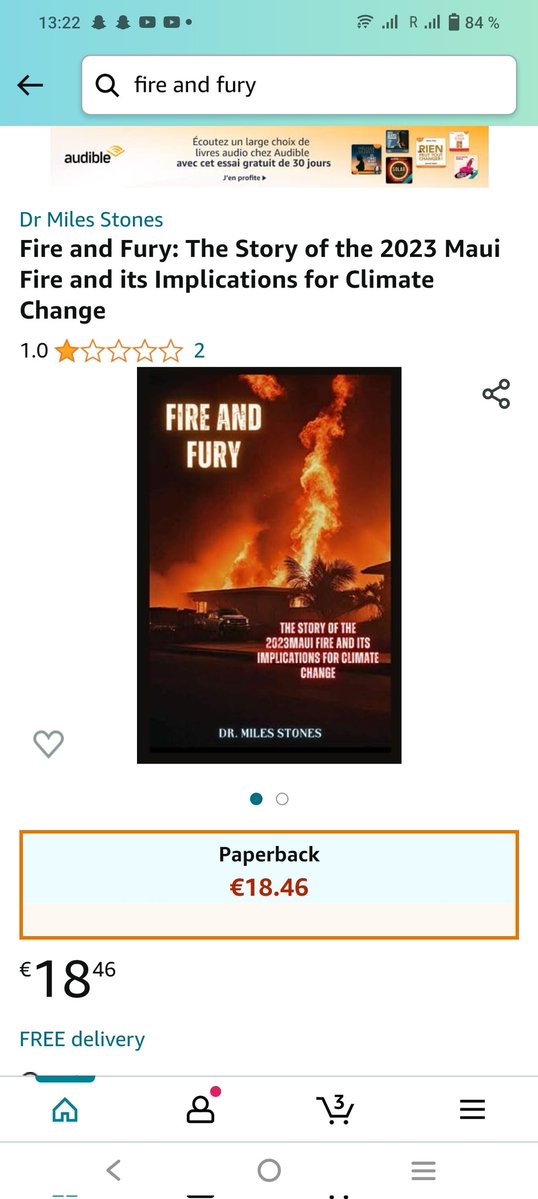Open the share icon for this book
Screen dimensions: 538x1199
point(496,394)
